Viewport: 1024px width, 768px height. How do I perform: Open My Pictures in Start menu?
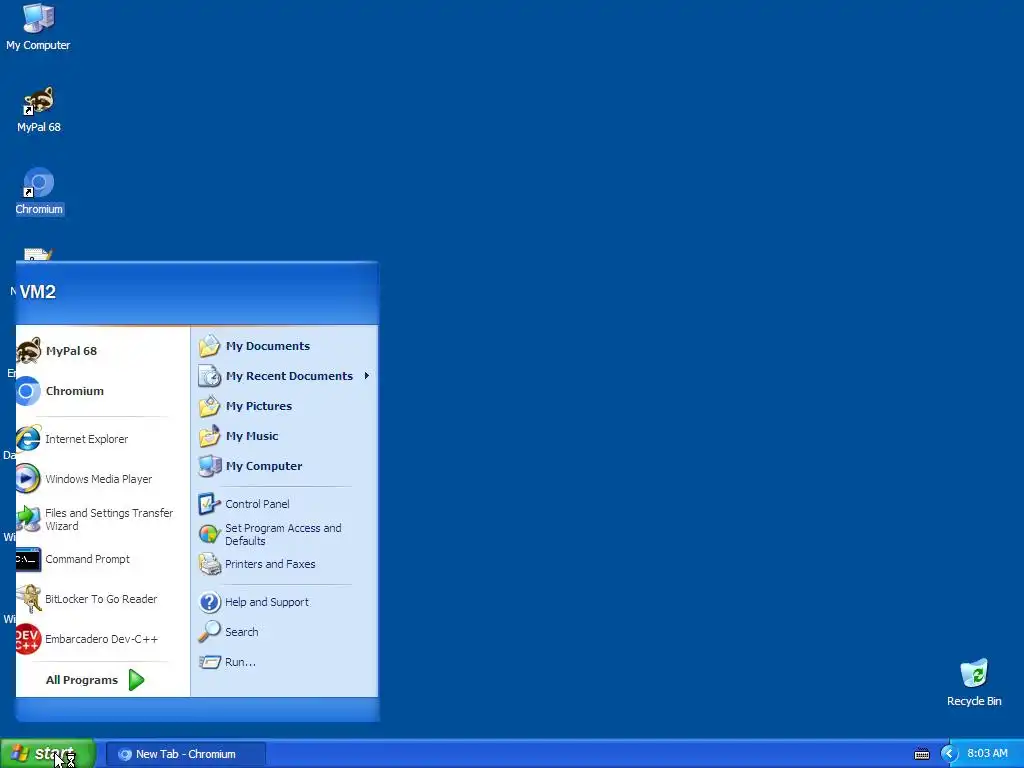click(x=285, y=406)
